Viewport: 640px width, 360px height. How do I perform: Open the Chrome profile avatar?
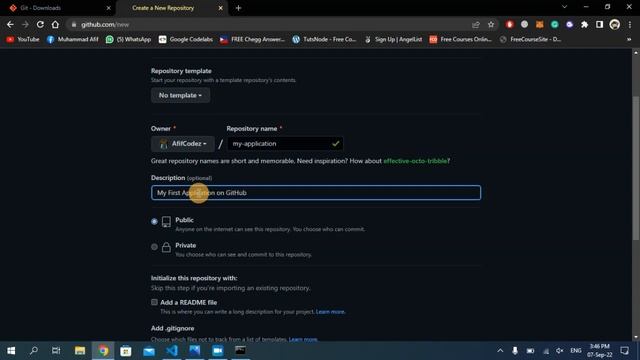tap(615, 24)
